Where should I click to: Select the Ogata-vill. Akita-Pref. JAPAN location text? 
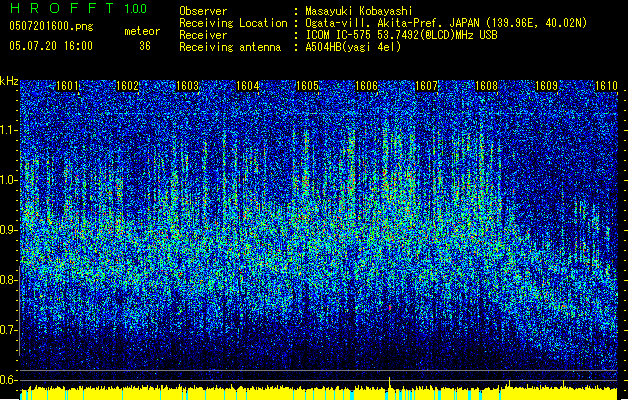(446, 23)
